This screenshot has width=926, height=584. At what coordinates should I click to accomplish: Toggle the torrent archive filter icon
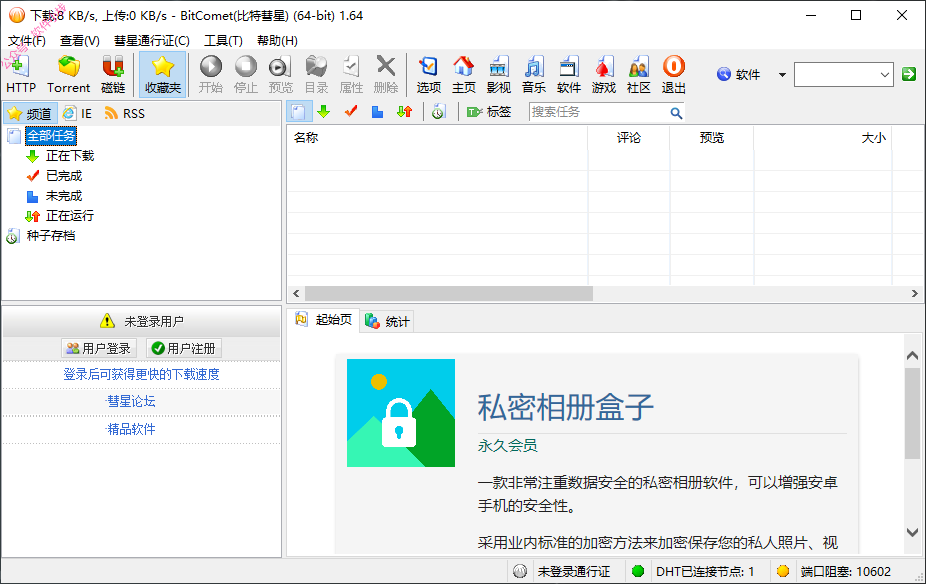coord(438,111)
